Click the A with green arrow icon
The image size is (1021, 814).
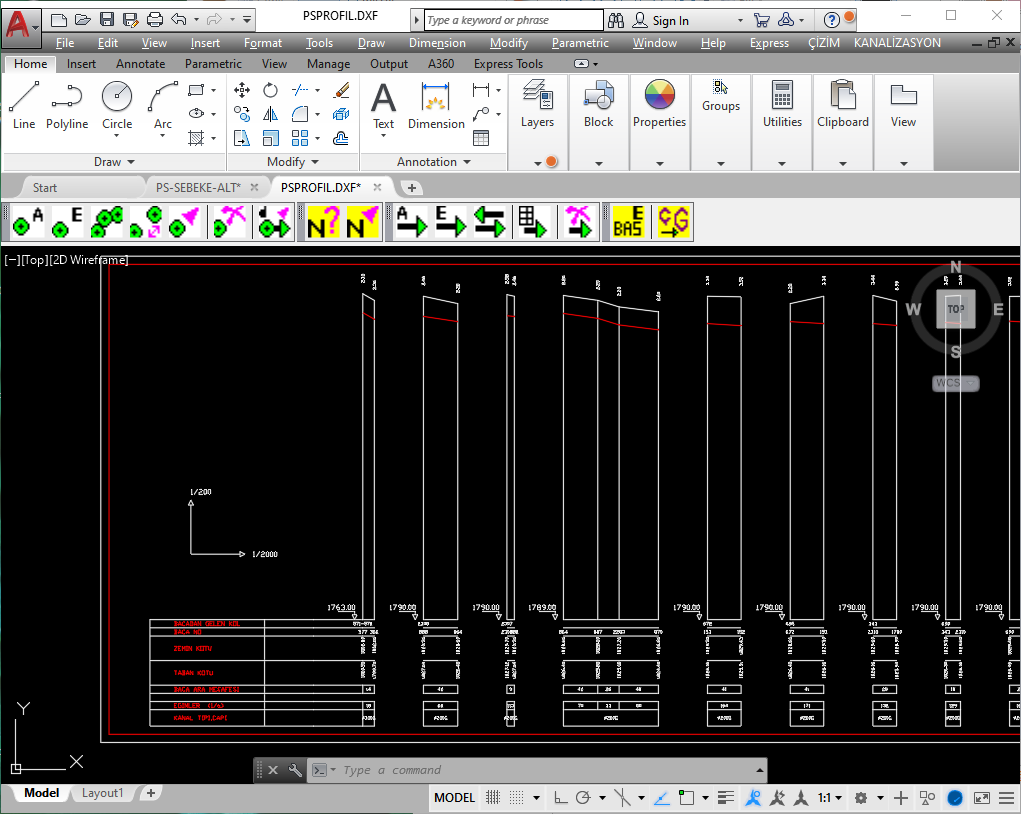click(412, 222)
